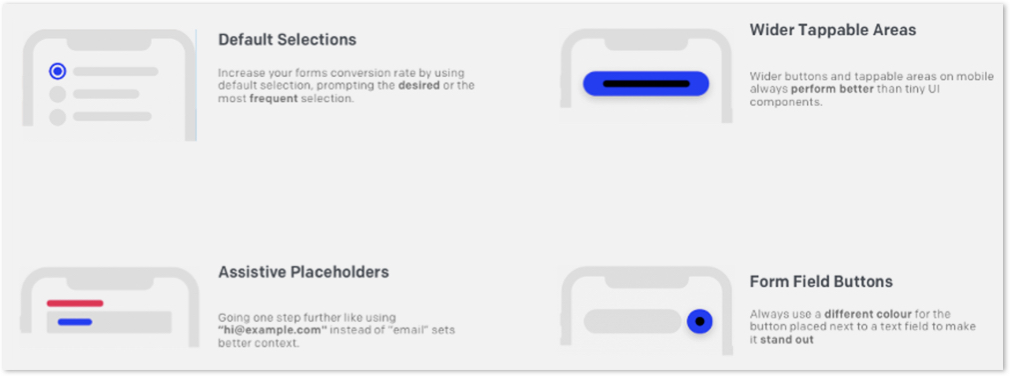Select the blue selected radio button

point(58,71)
